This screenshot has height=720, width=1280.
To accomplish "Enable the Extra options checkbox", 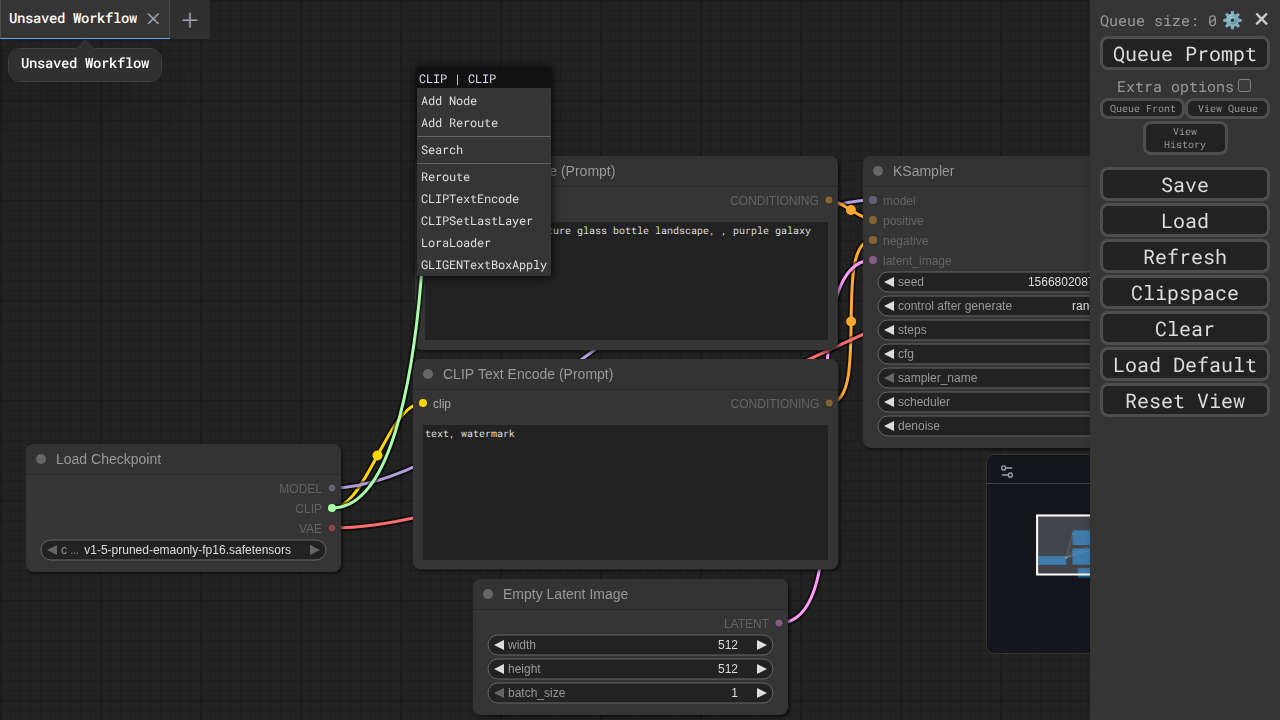I will (x=1244, y=86).
